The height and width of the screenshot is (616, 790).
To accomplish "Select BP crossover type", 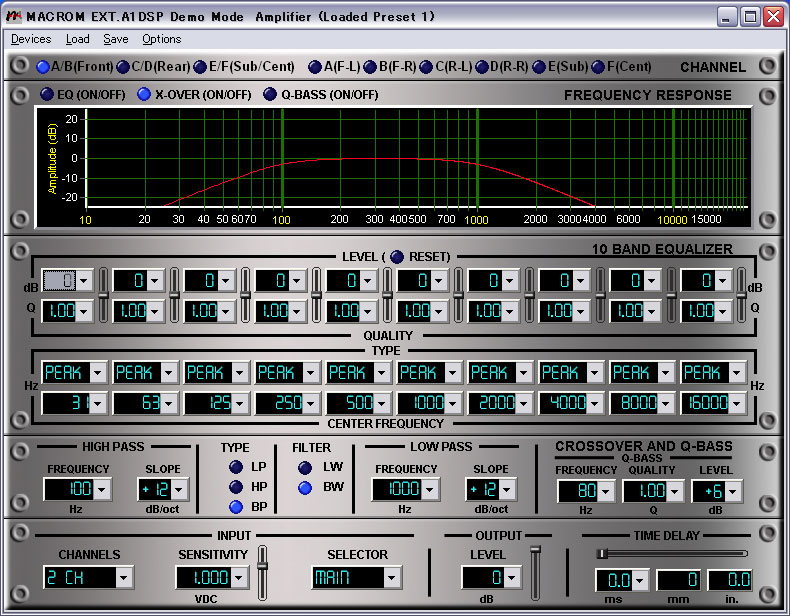I will [236, 507].
